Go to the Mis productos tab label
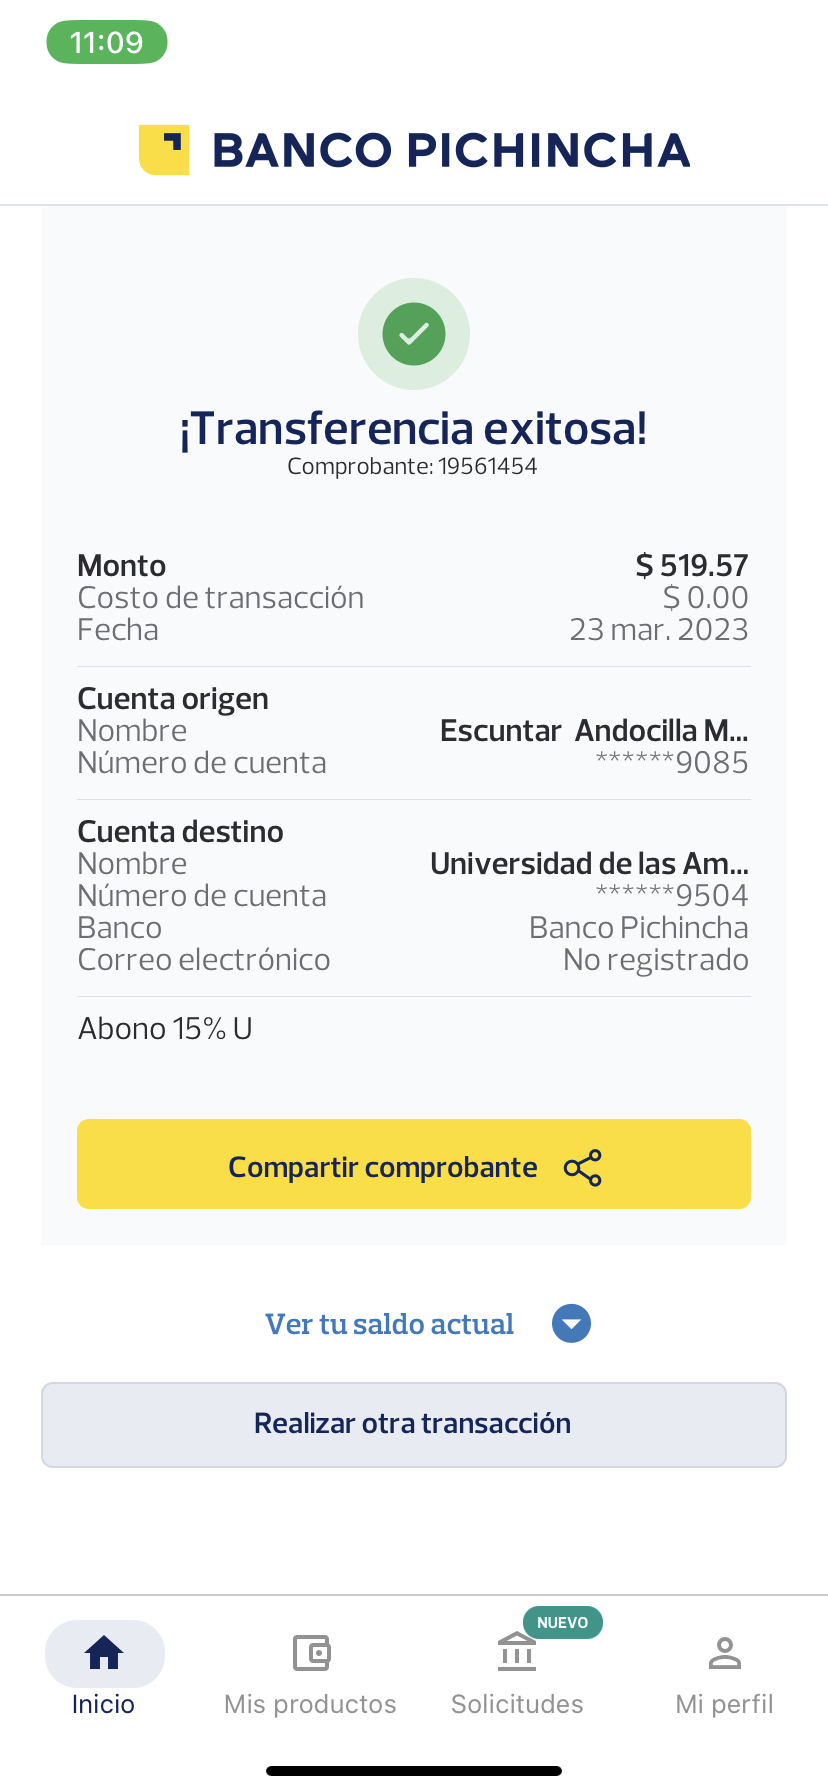828x1792 pixels. click(x=310, y=1704)
